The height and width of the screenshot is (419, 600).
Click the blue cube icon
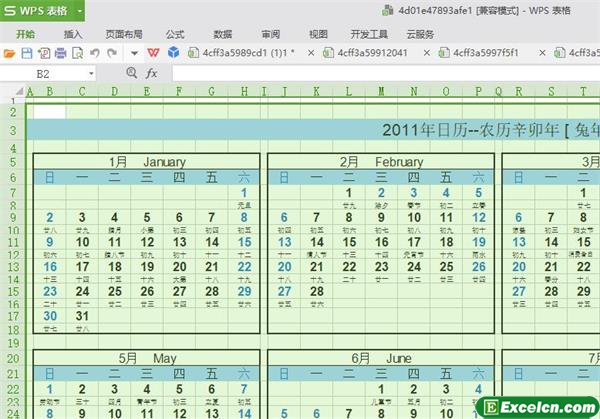pos(173,52)
